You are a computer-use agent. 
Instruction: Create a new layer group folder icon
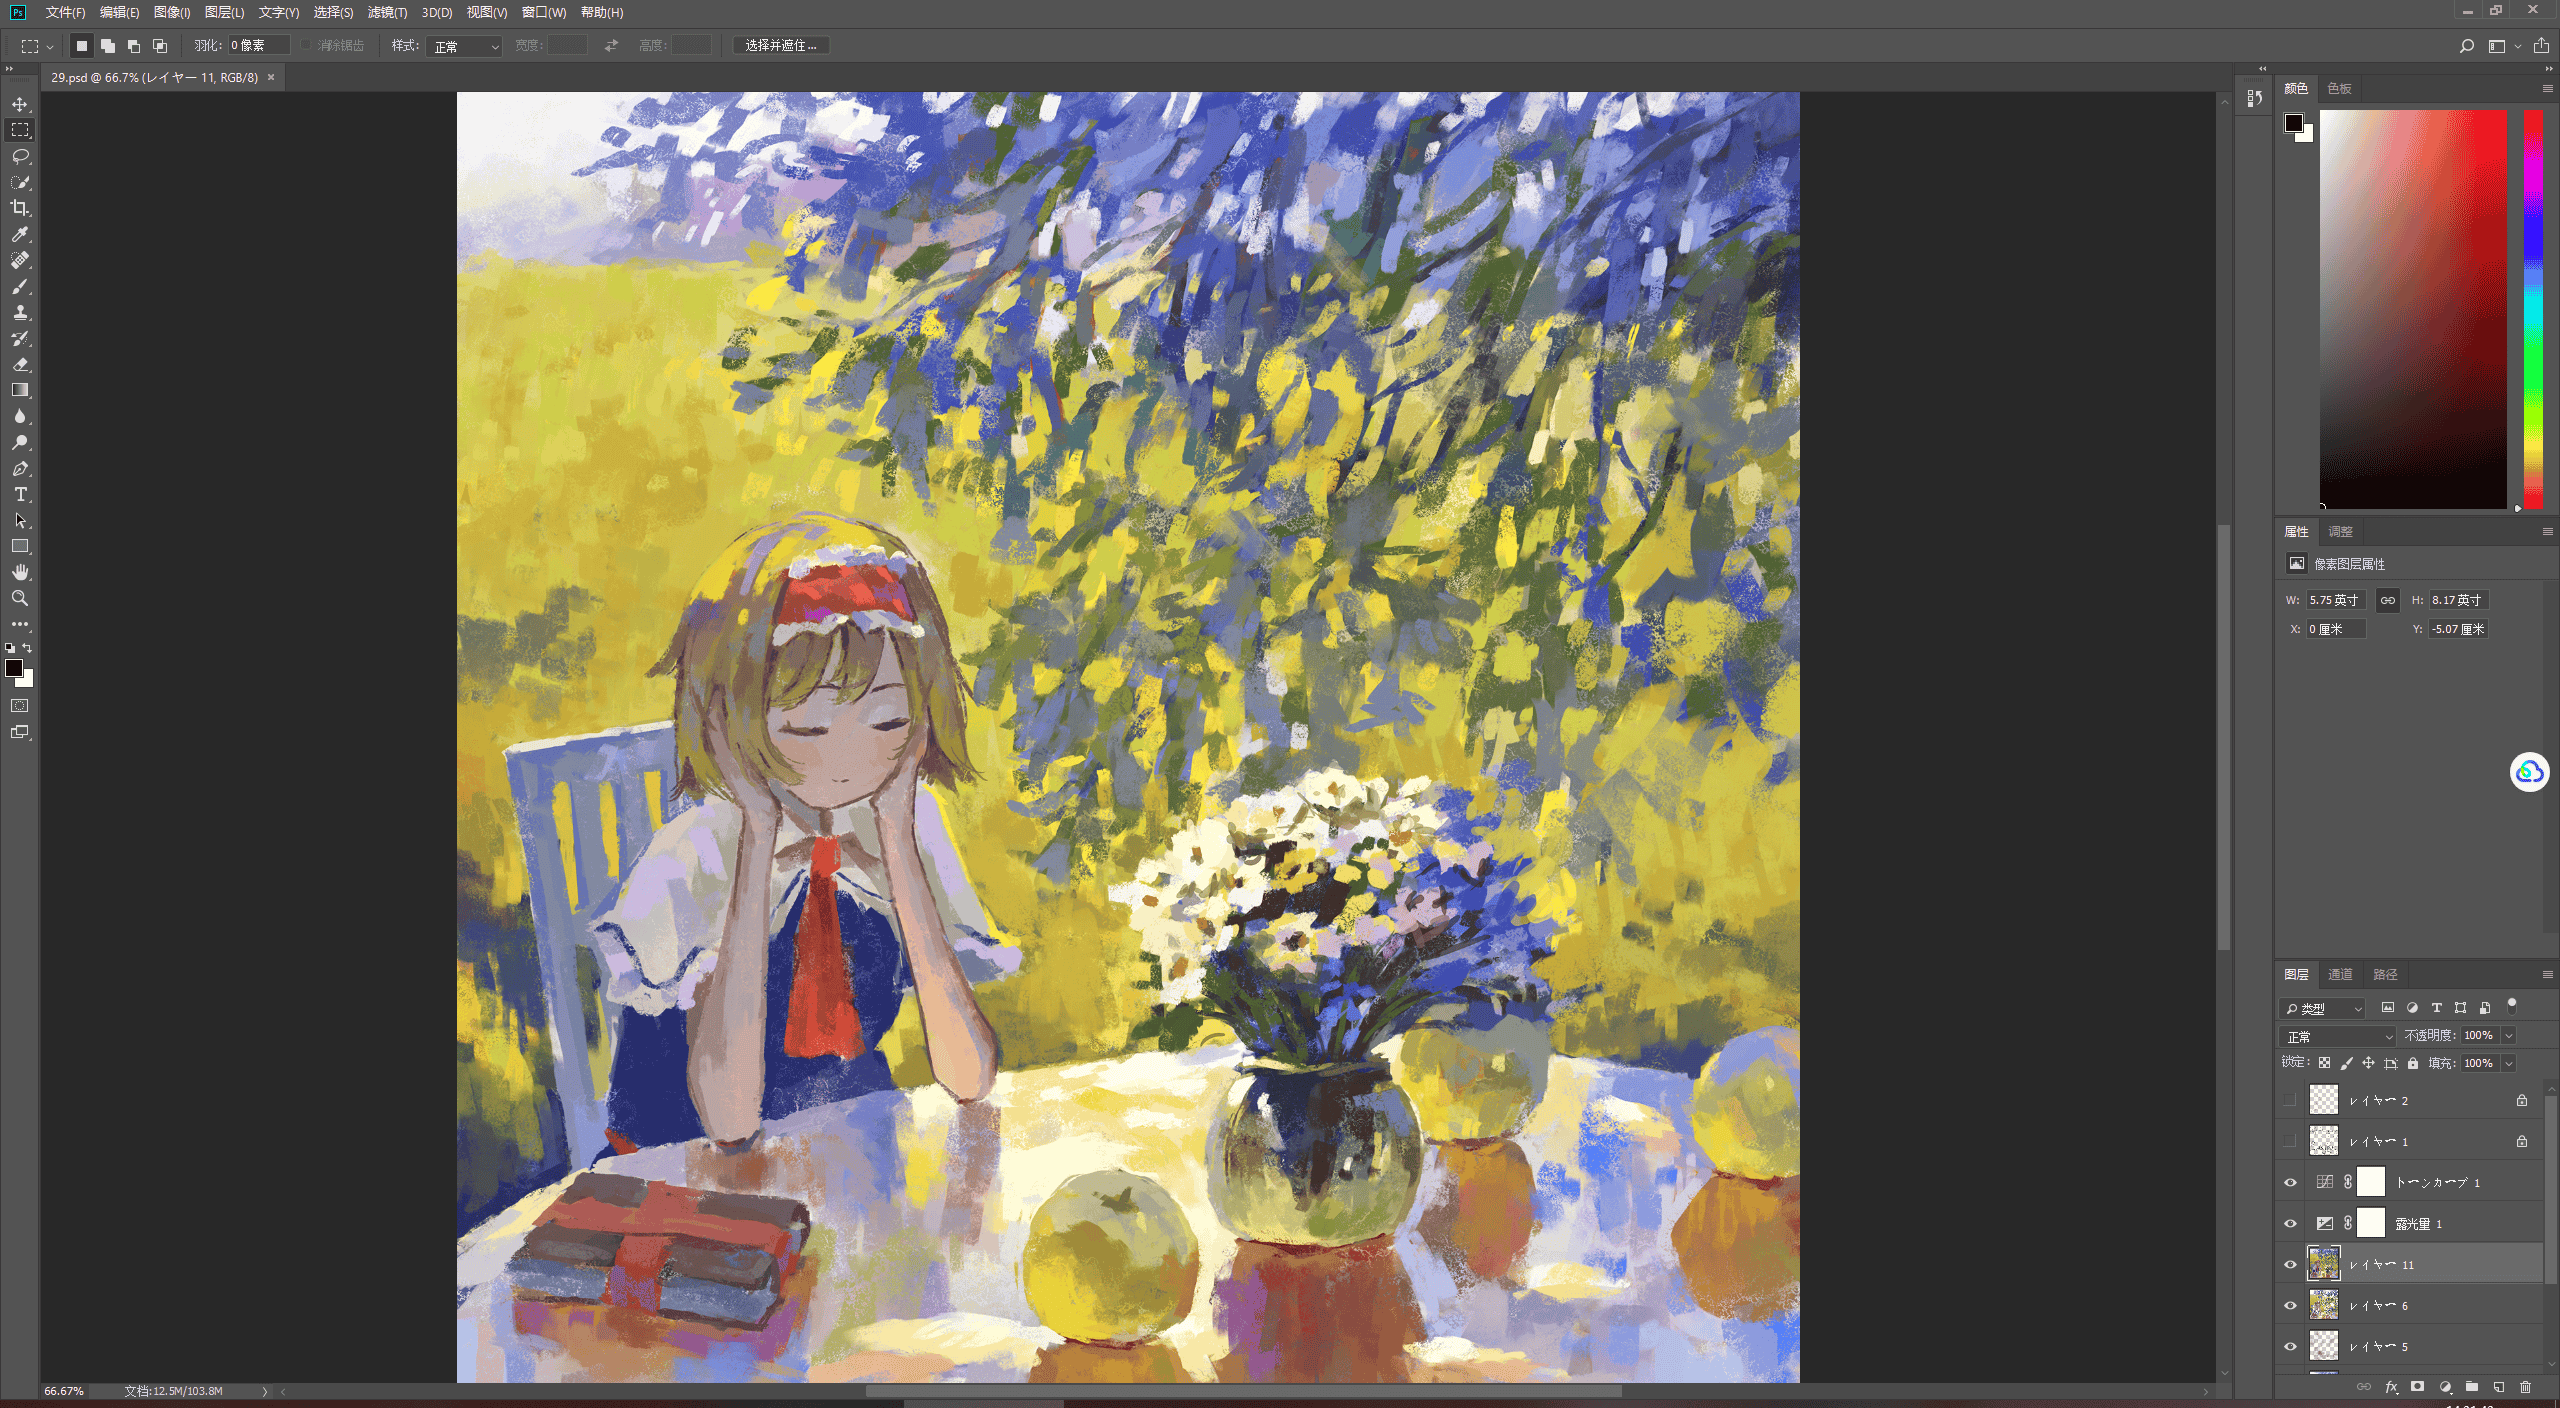pos(2472,1387)
